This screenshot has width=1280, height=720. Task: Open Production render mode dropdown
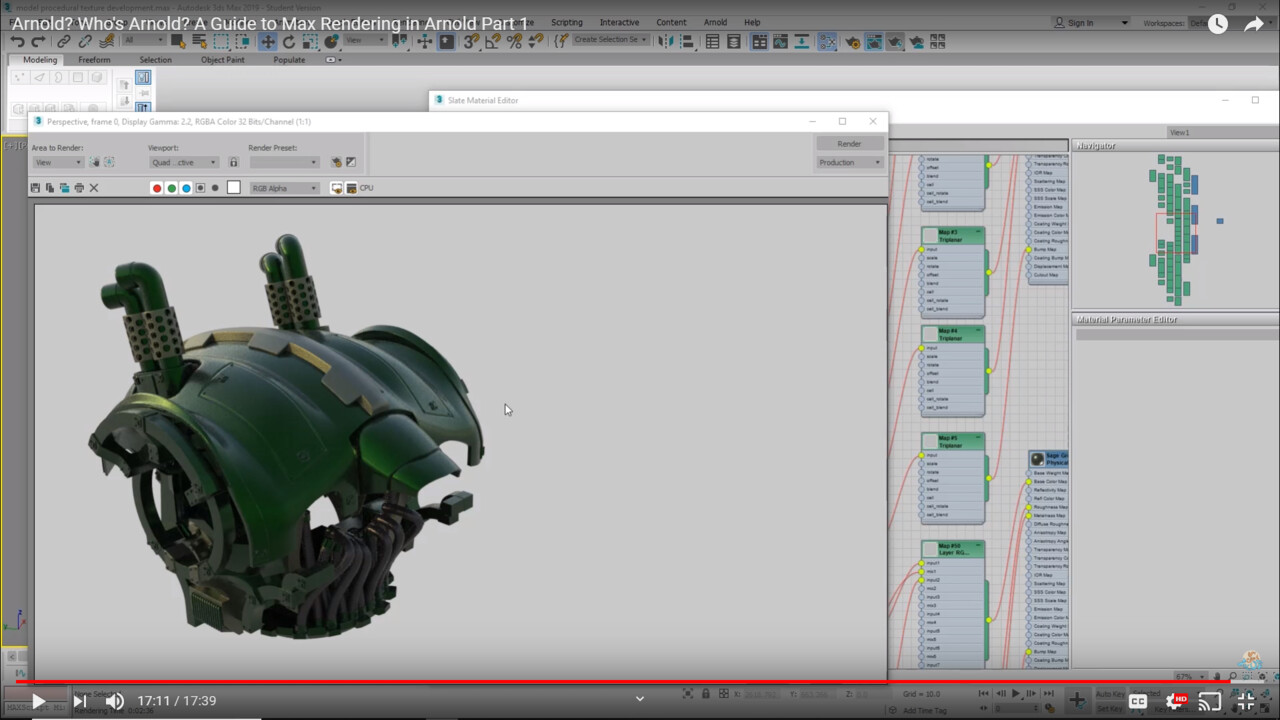pyautogui.click(x=849, y=162)
